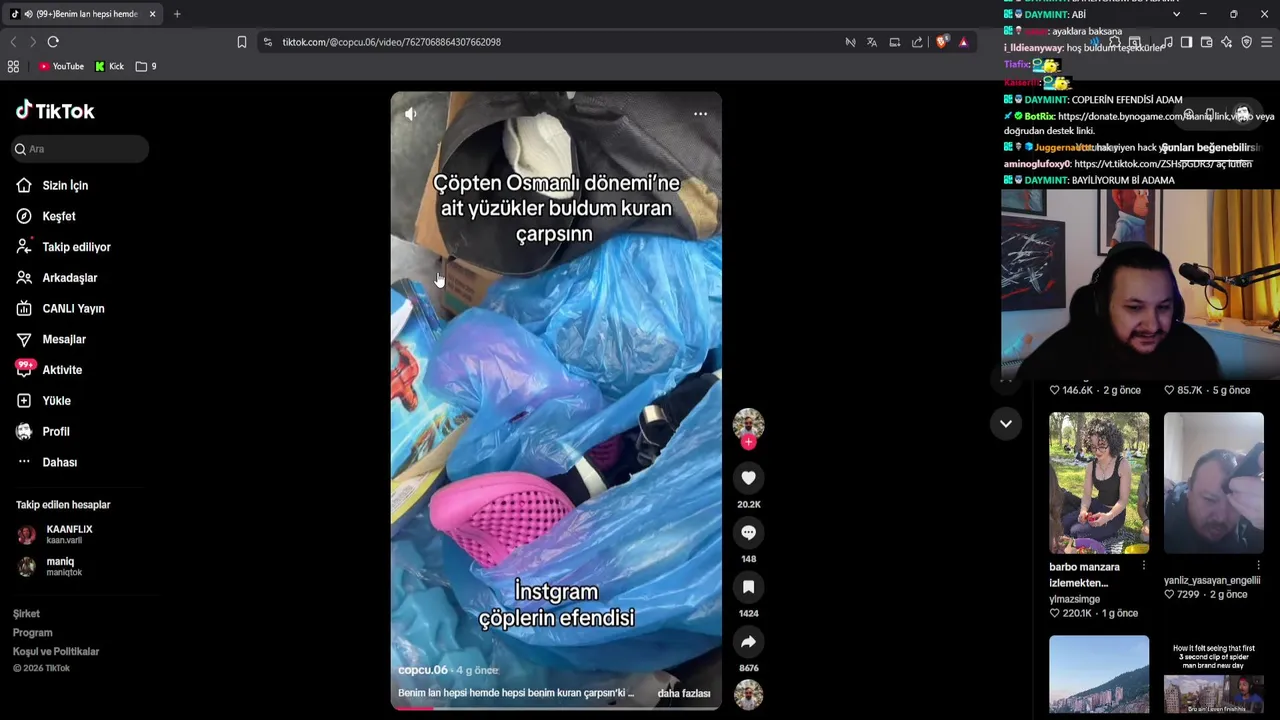
Task: Reload the TikTok page
Action: [x=53, y=42]
